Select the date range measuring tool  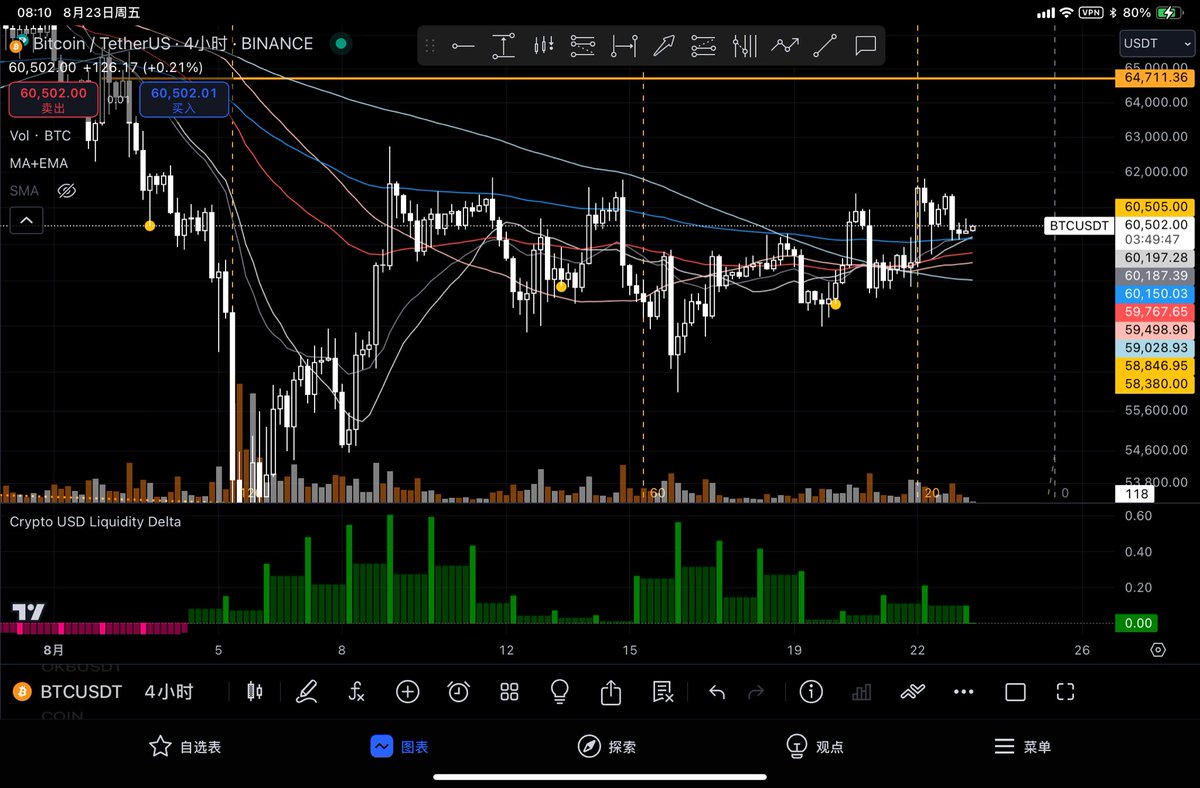click(x=624, y=45)
